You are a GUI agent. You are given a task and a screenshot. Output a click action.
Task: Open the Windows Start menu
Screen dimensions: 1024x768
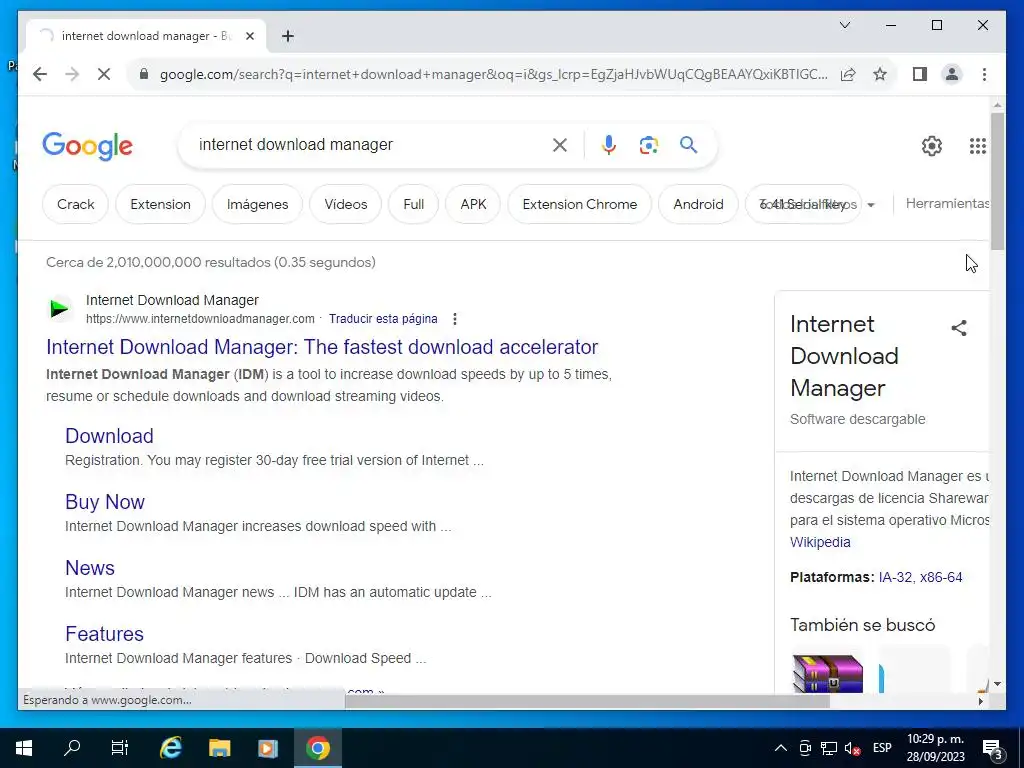pyautogui.click(x=24, y=748)
